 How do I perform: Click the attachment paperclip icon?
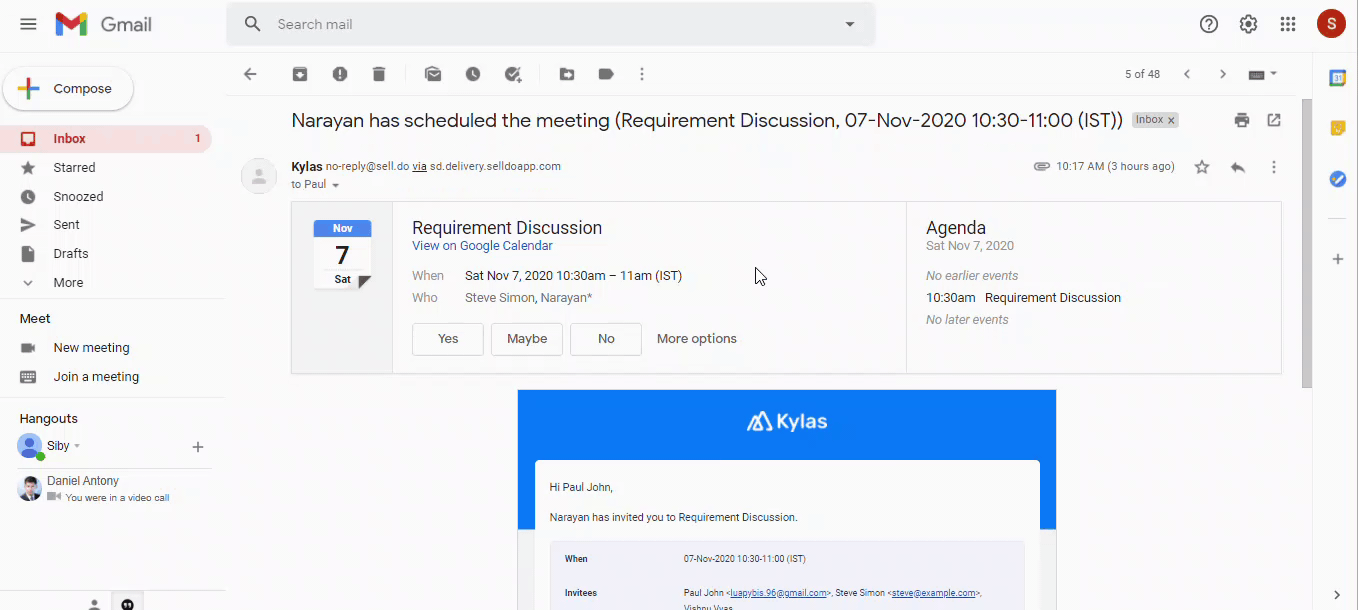click(x=1041, y=167)
